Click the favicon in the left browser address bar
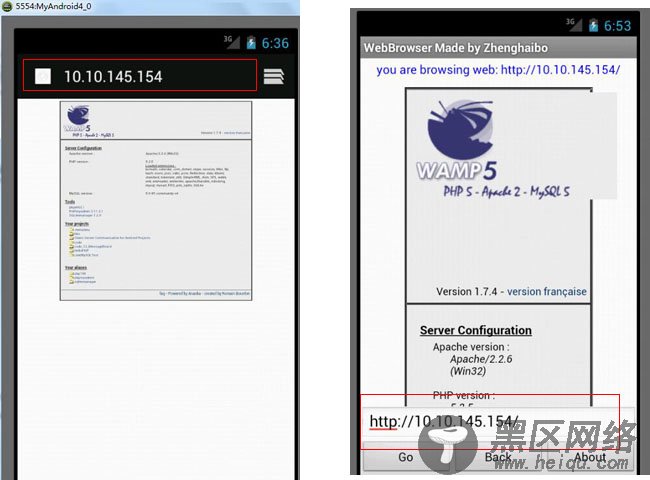The width and height of the screenshot is (650, 480). tap(43, 76)
